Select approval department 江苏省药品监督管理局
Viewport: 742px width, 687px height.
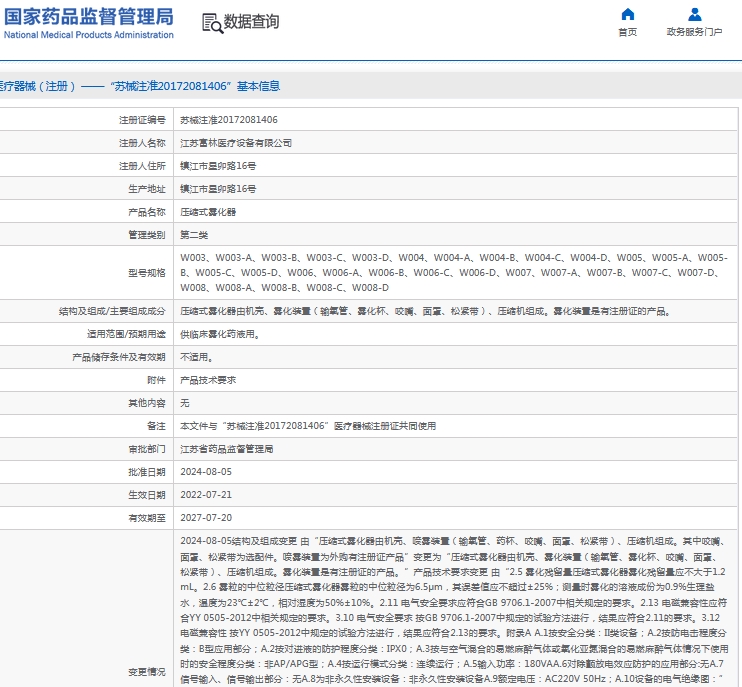point(226,449)
